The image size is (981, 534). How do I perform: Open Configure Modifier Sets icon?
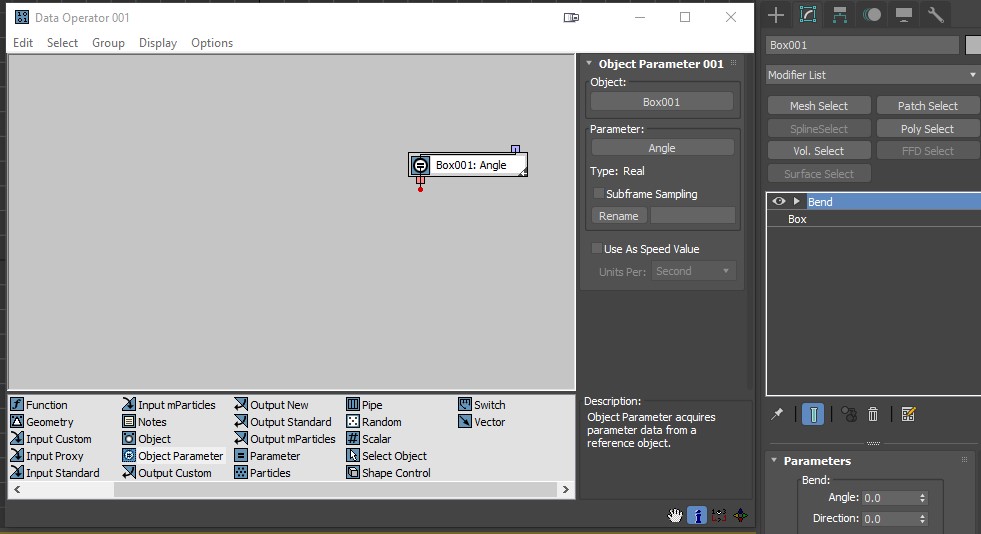908,414
